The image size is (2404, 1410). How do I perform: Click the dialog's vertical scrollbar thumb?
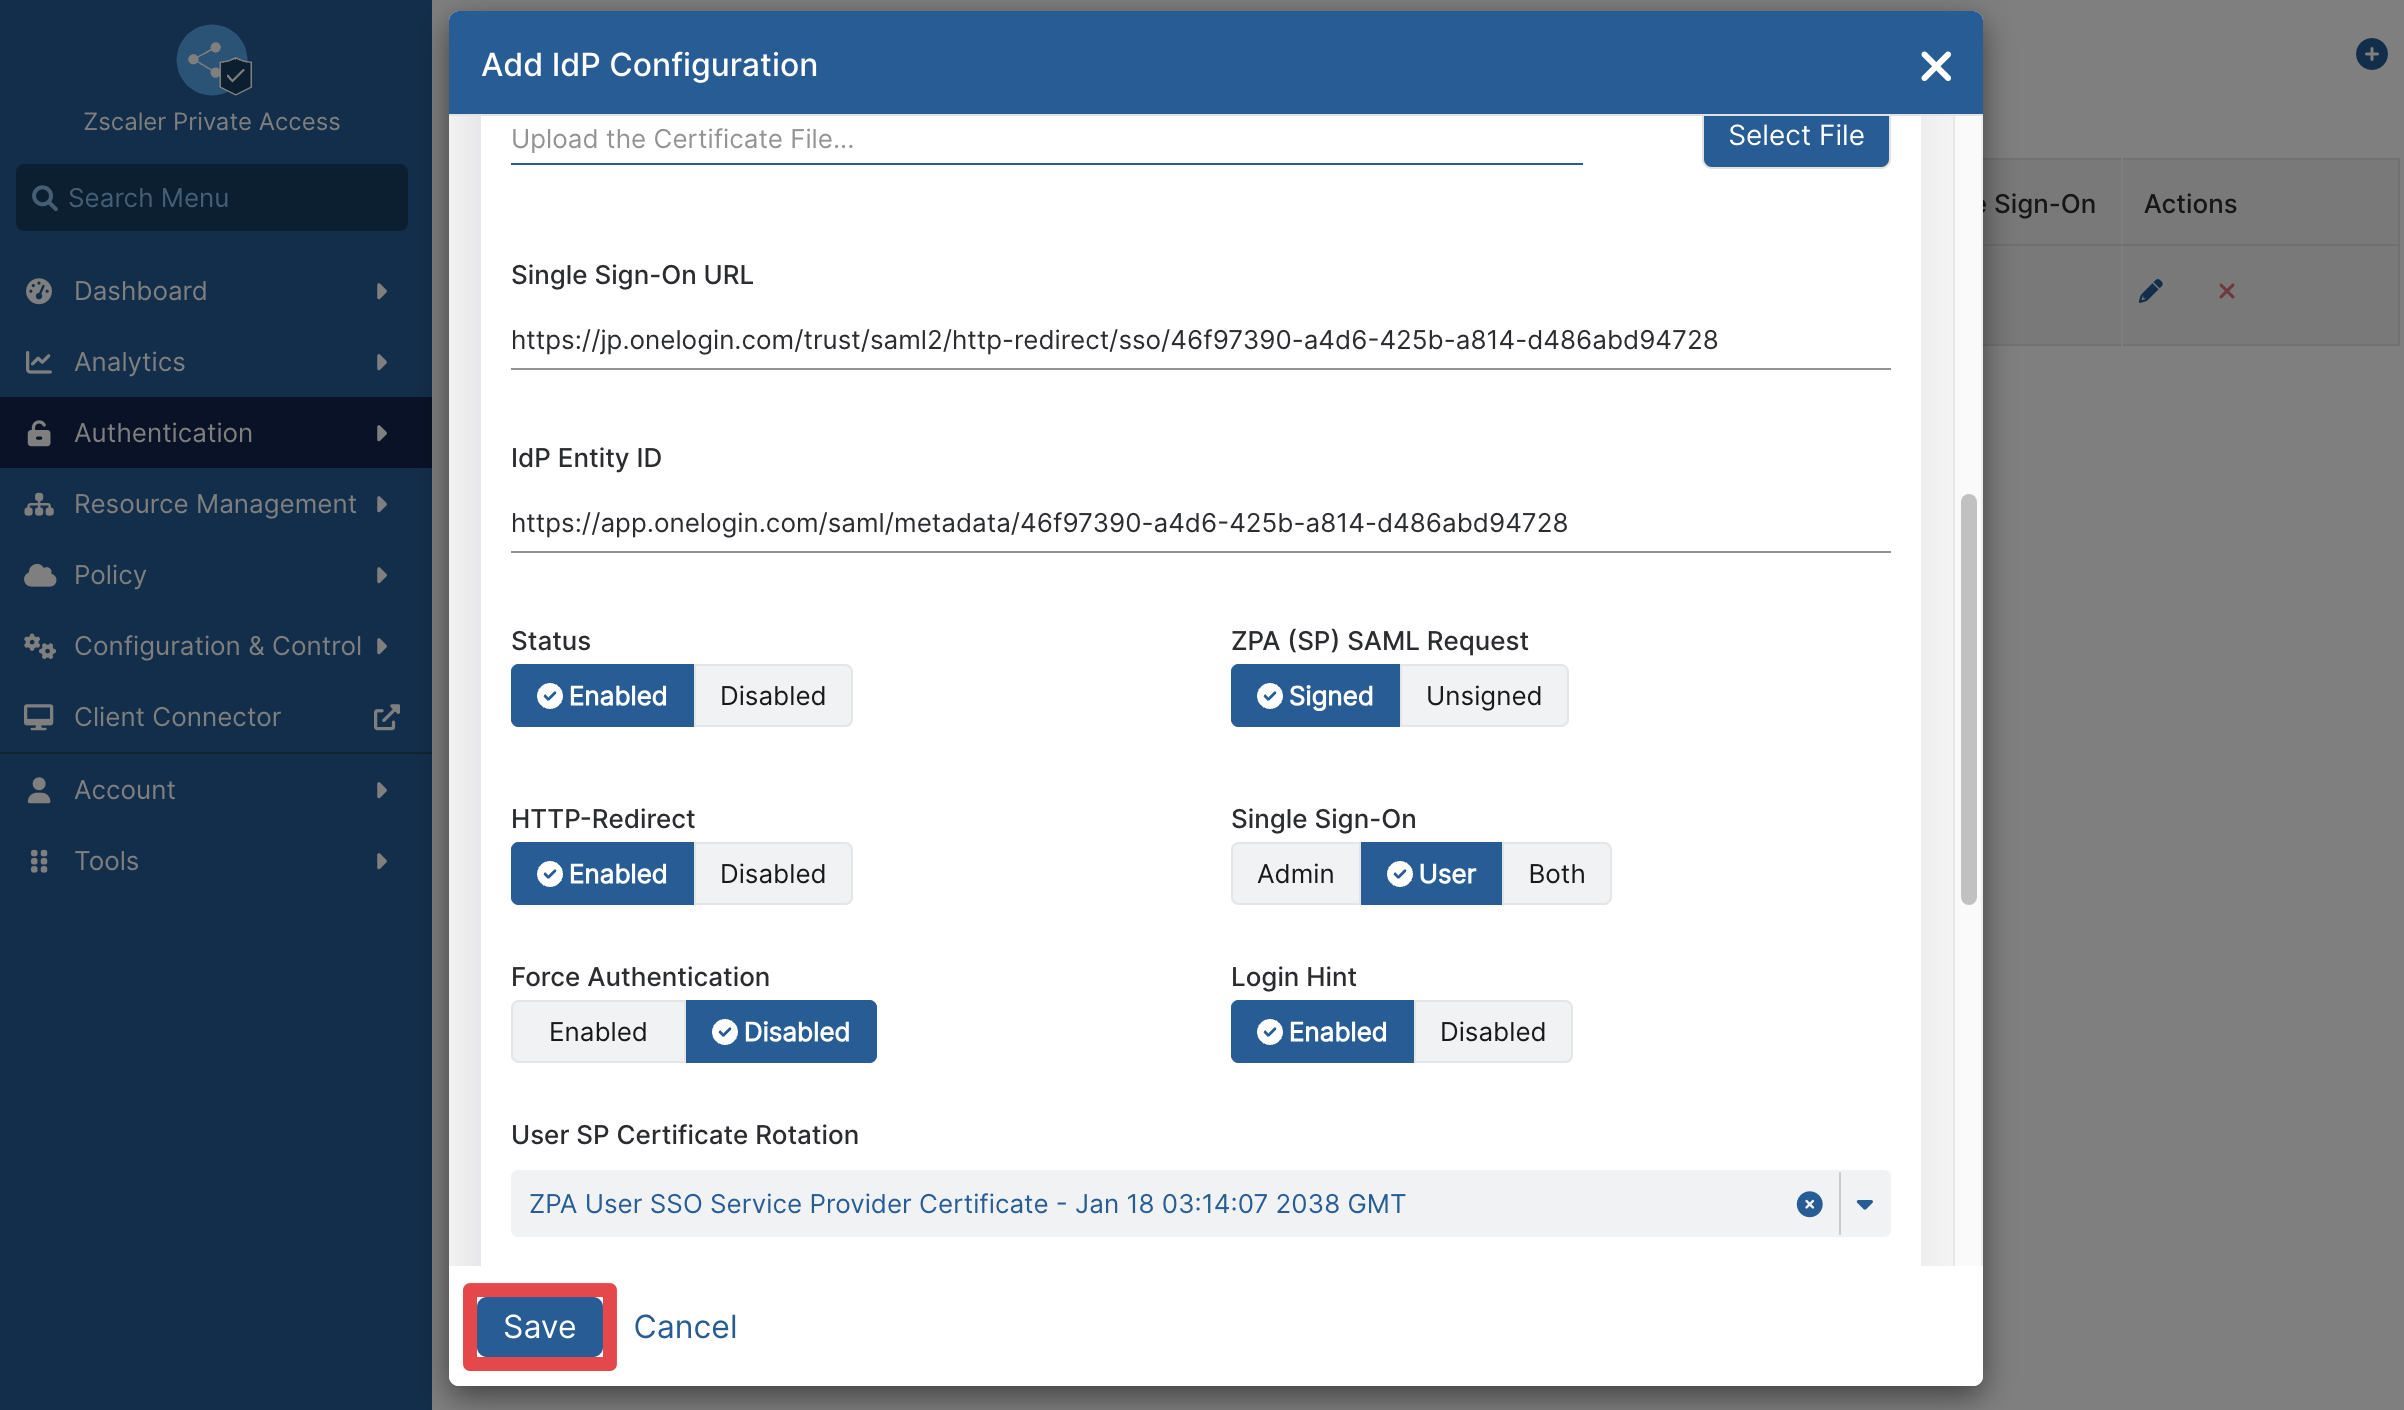tap(1968, 698)
